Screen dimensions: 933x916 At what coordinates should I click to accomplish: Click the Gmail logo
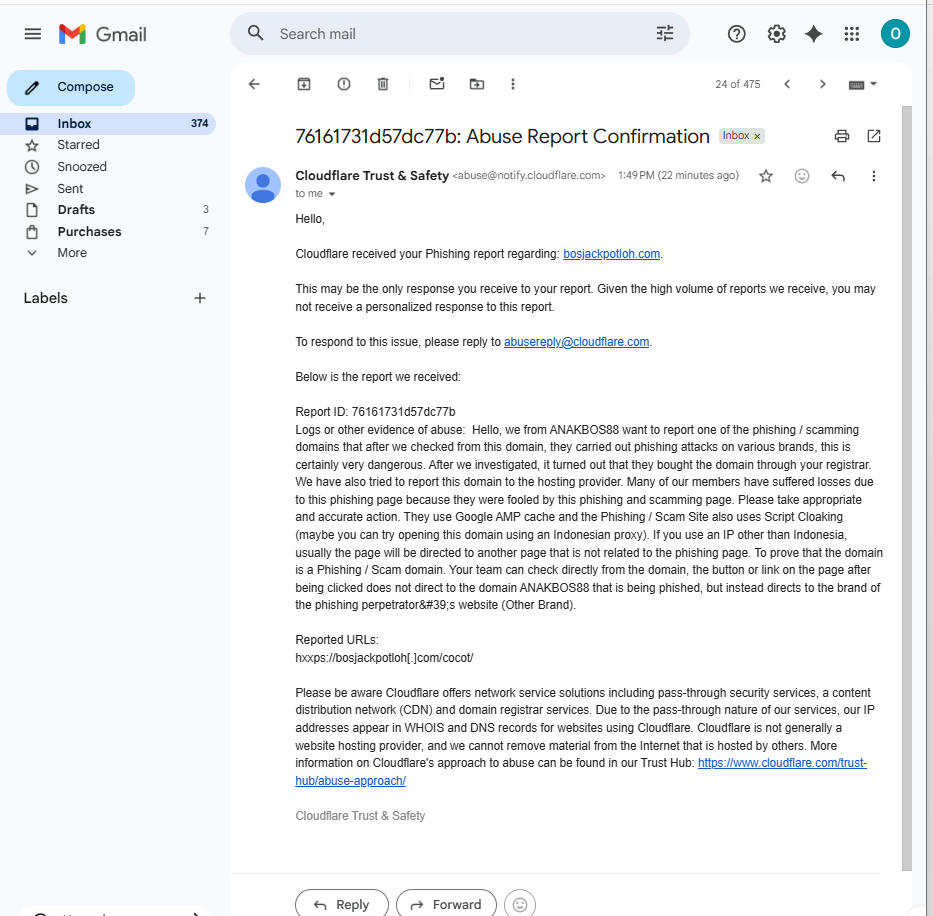point(102,34)
